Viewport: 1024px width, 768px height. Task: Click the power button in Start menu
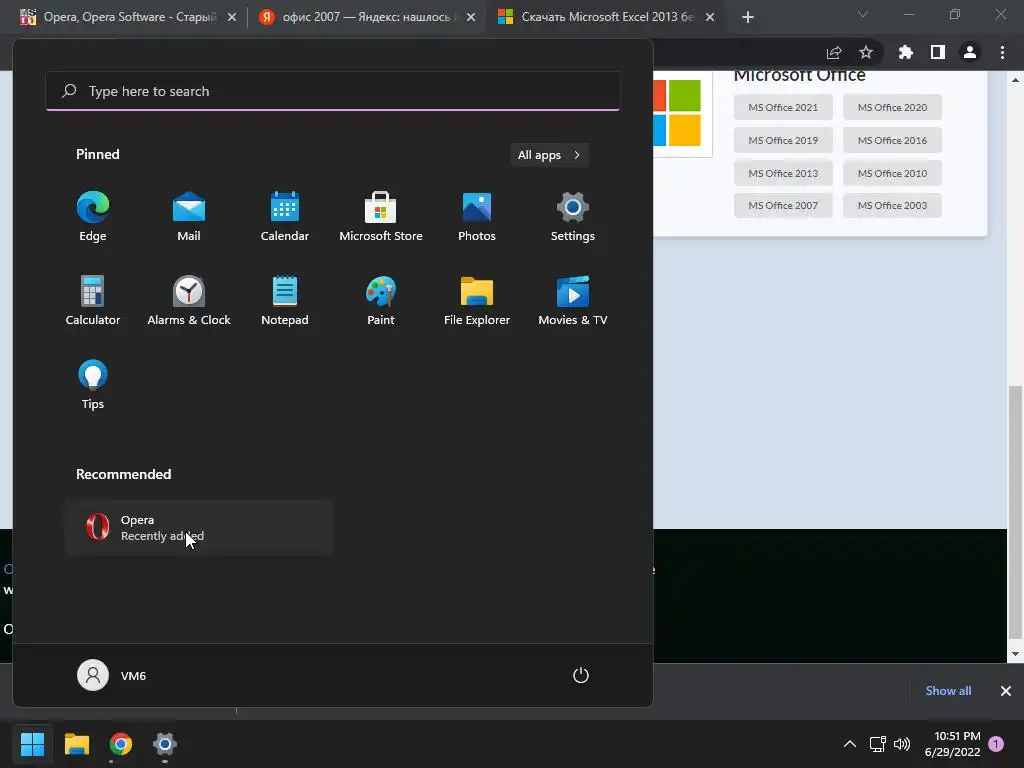coord(581,675)
